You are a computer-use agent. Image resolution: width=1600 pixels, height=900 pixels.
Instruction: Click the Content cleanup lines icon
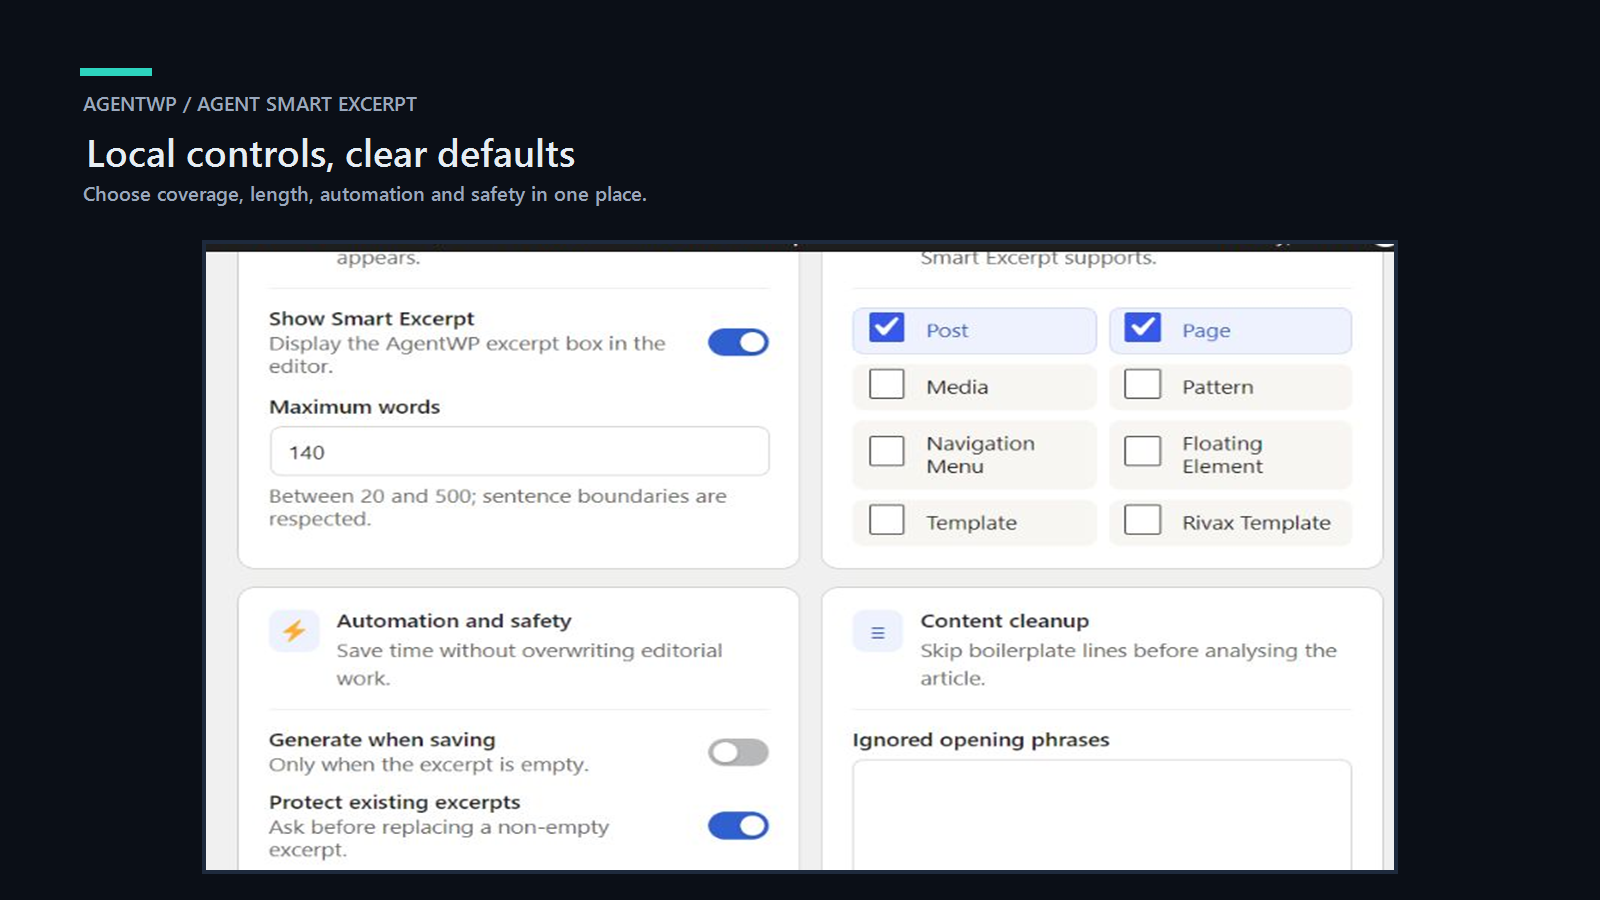[877, 632]
